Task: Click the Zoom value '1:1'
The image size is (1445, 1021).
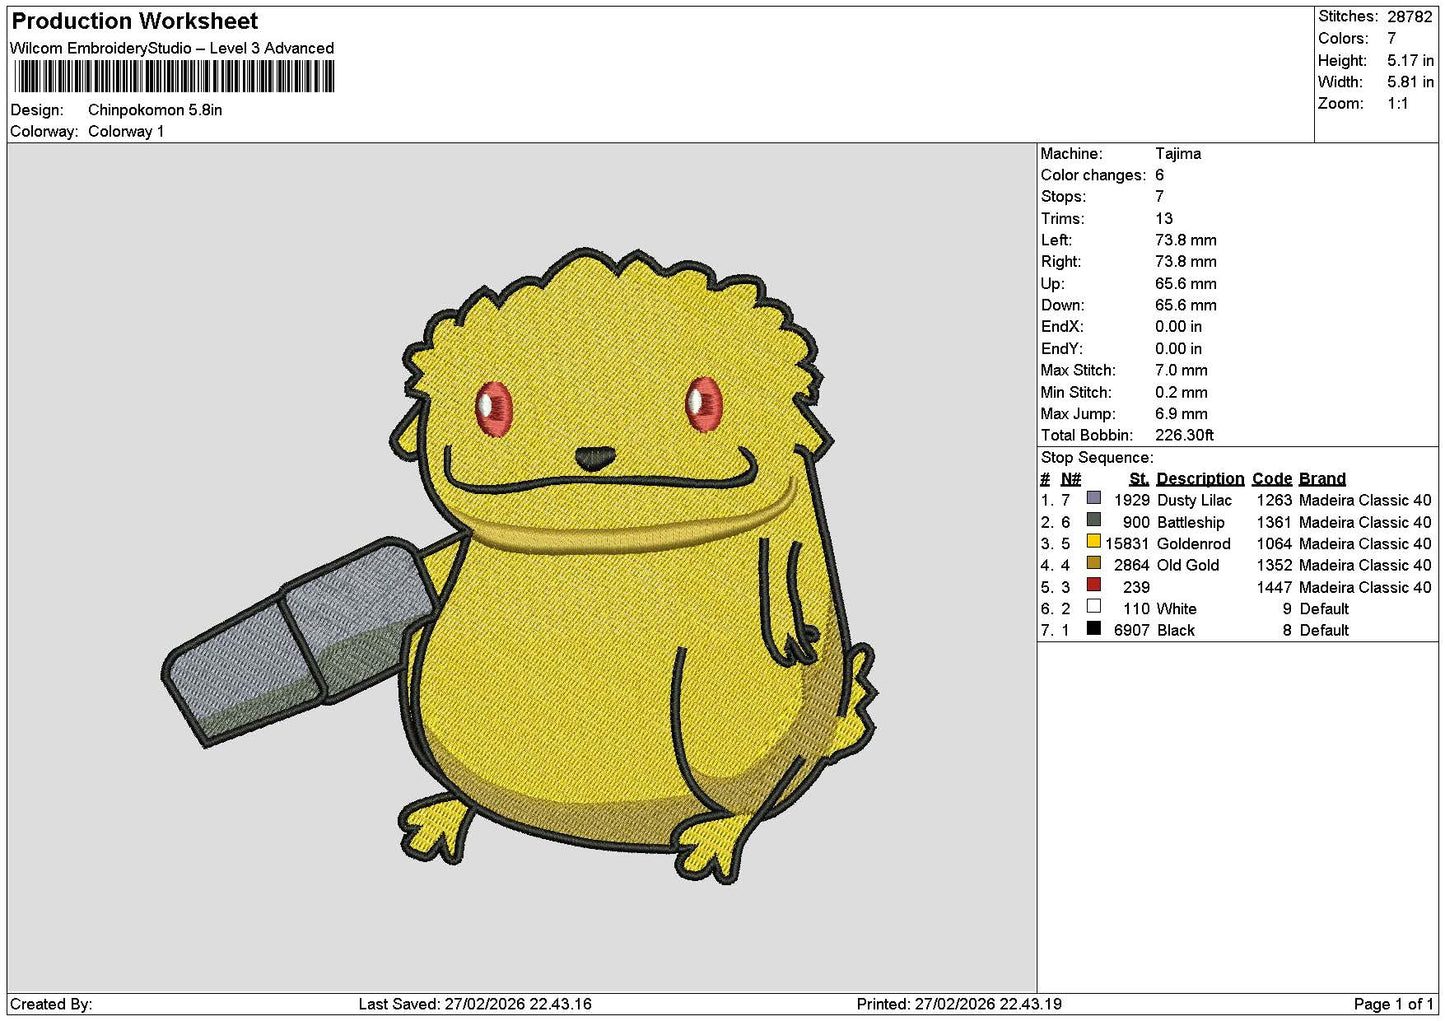Action: pyautogui.click(x=1397, y=104)
